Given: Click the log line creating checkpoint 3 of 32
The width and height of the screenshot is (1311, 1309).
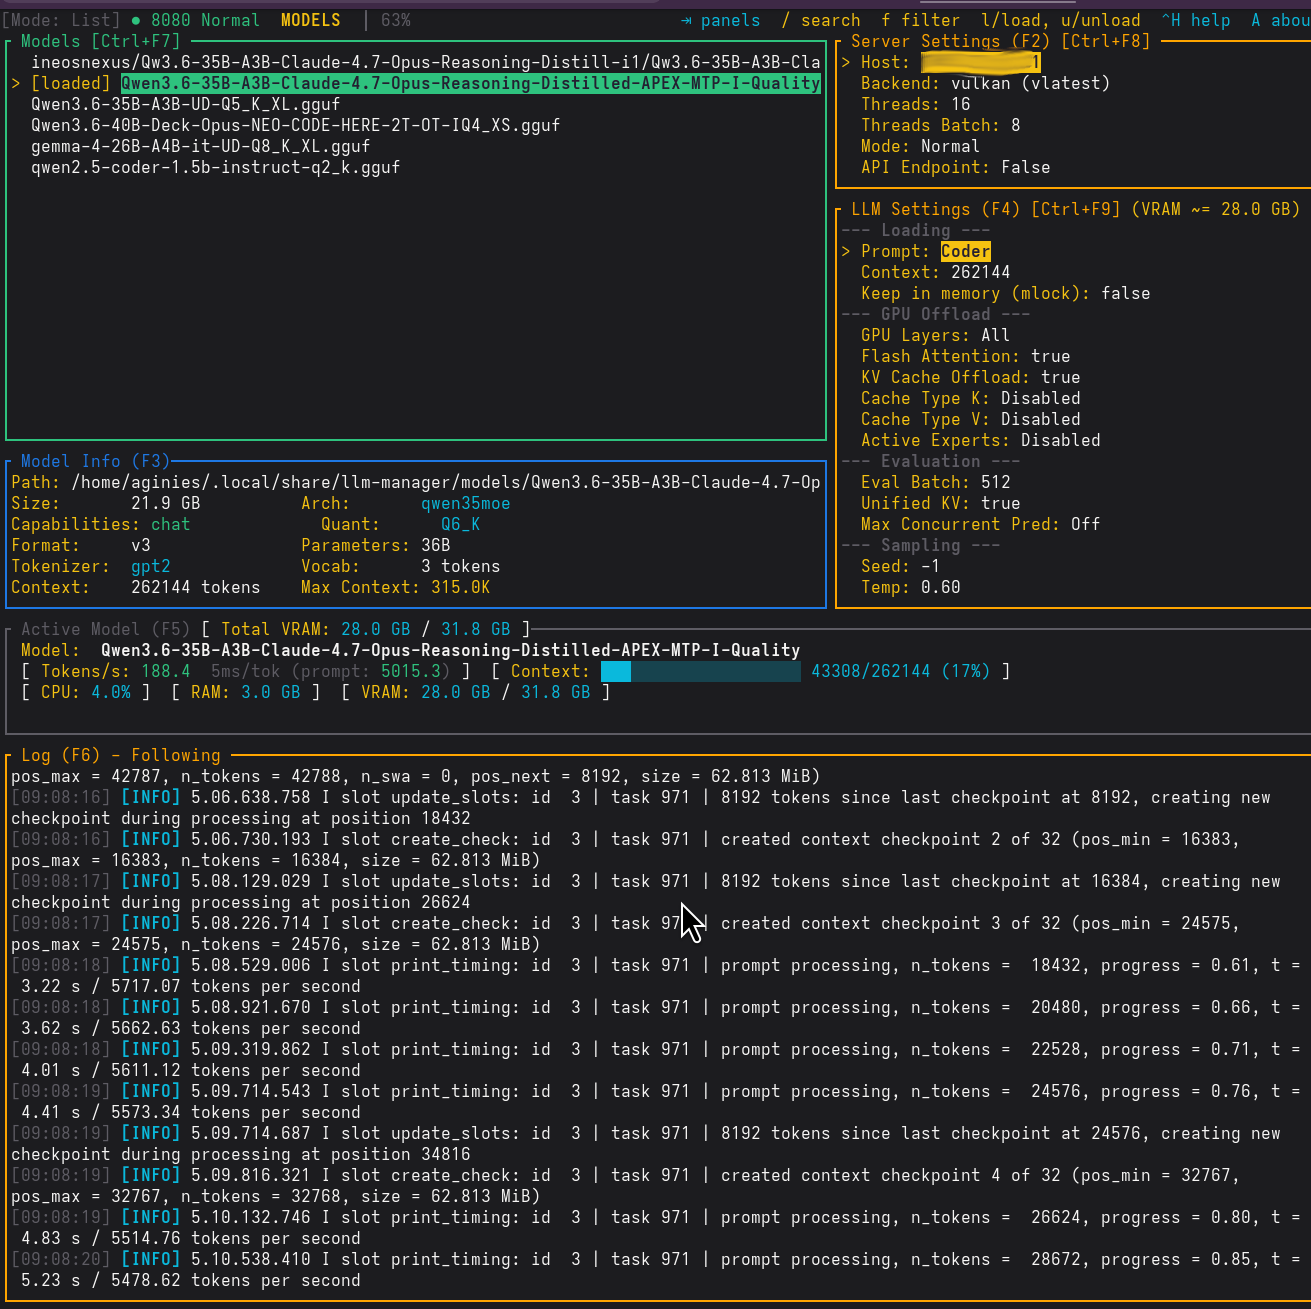Looking at the screenshot, I should [626, 933].
